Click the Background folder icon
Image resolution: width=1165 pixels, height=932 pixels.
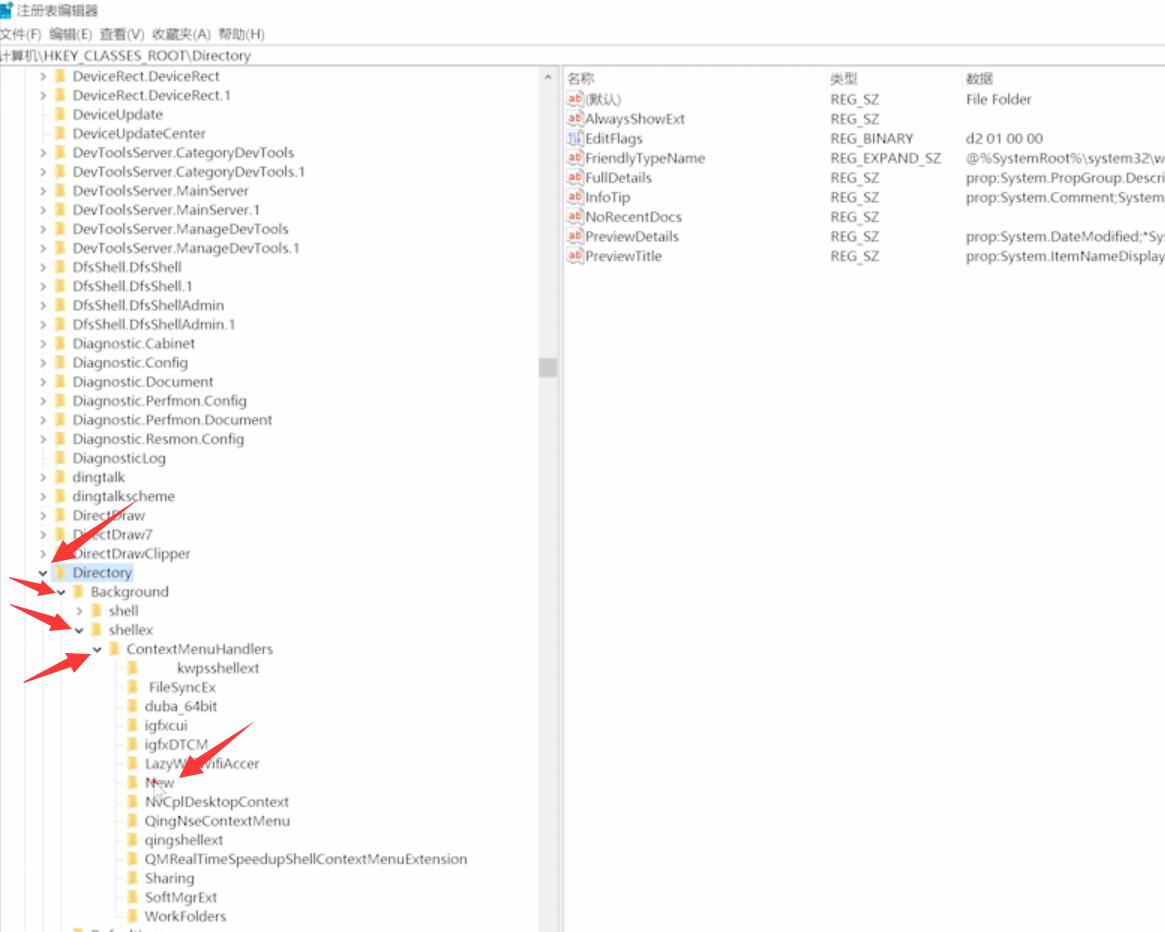pos(79,592)
